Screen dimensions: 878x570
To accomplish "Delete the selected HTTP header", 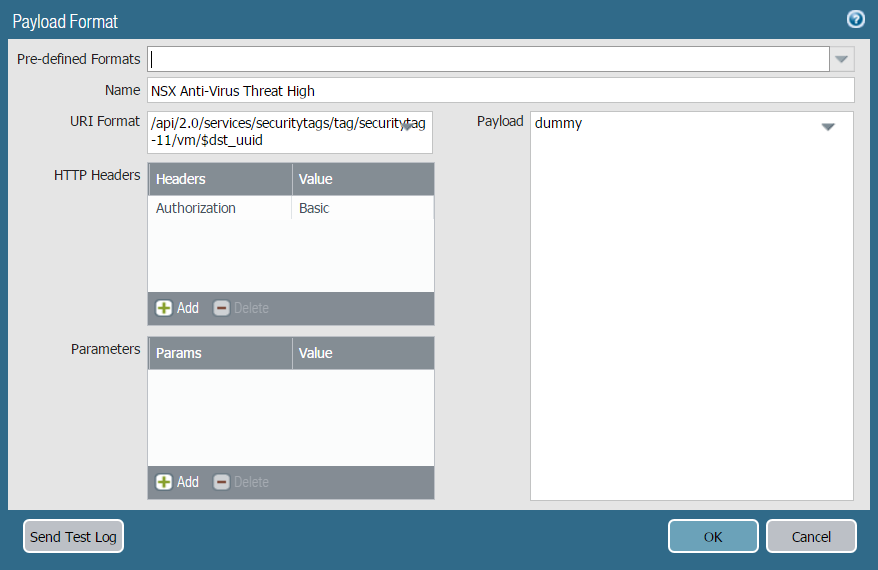I will click(x=241, y=308).
